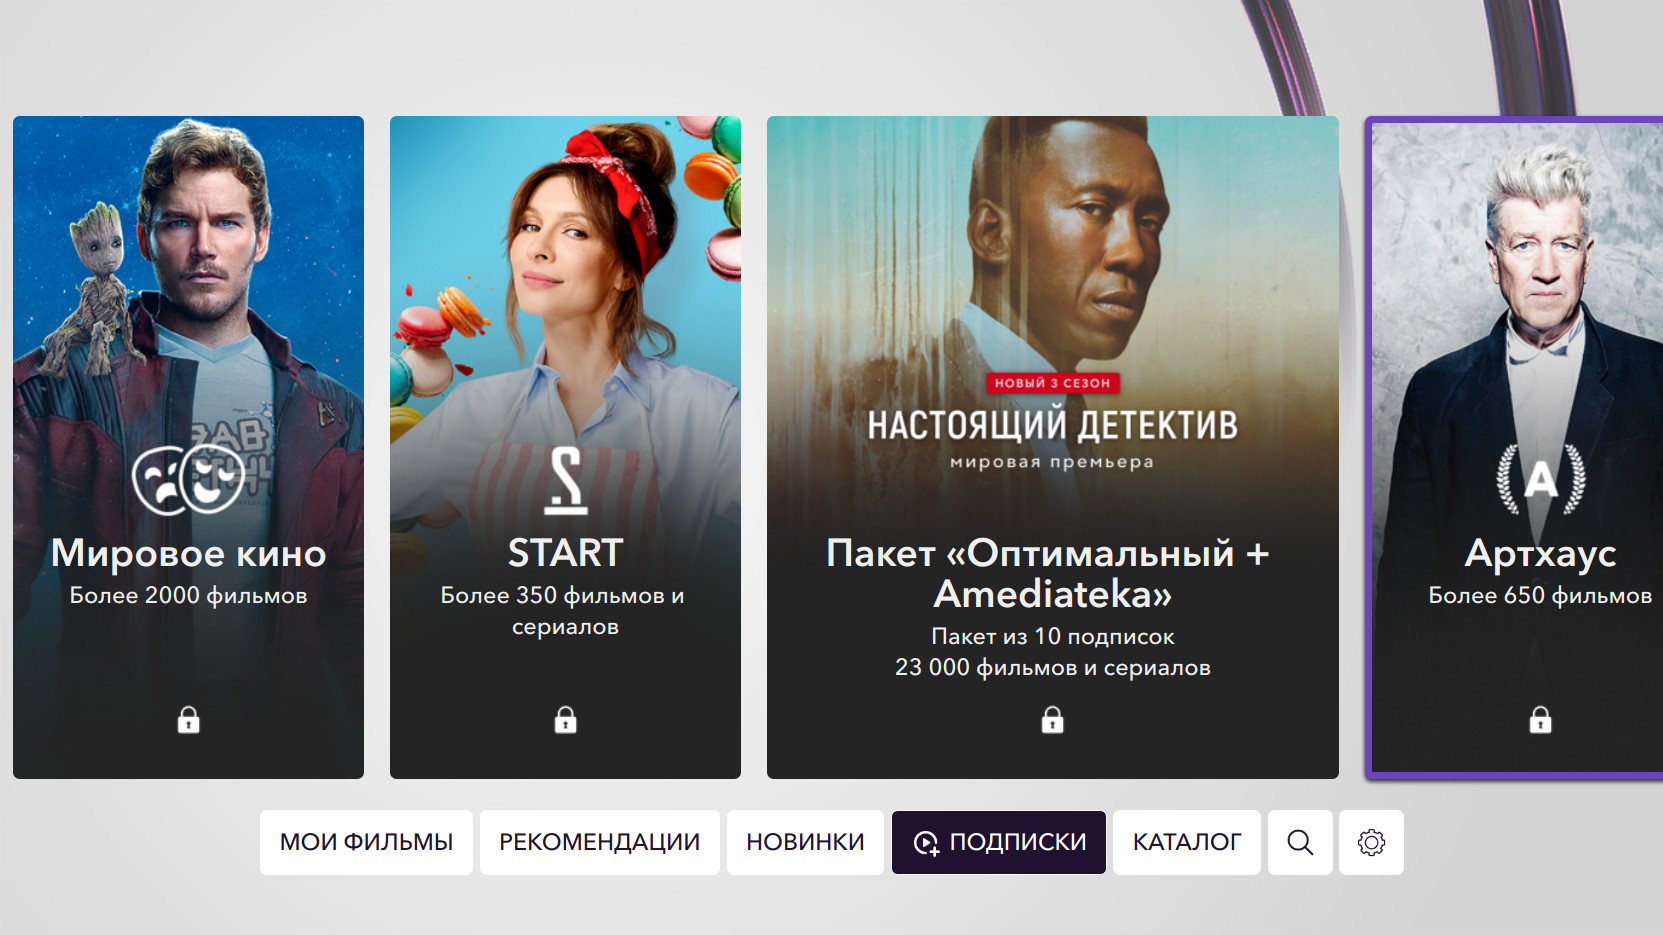This screenshot has height=935, width=1663.
Task: Click the lock icon on Артхаус card
Action: tap(1540, 720)
